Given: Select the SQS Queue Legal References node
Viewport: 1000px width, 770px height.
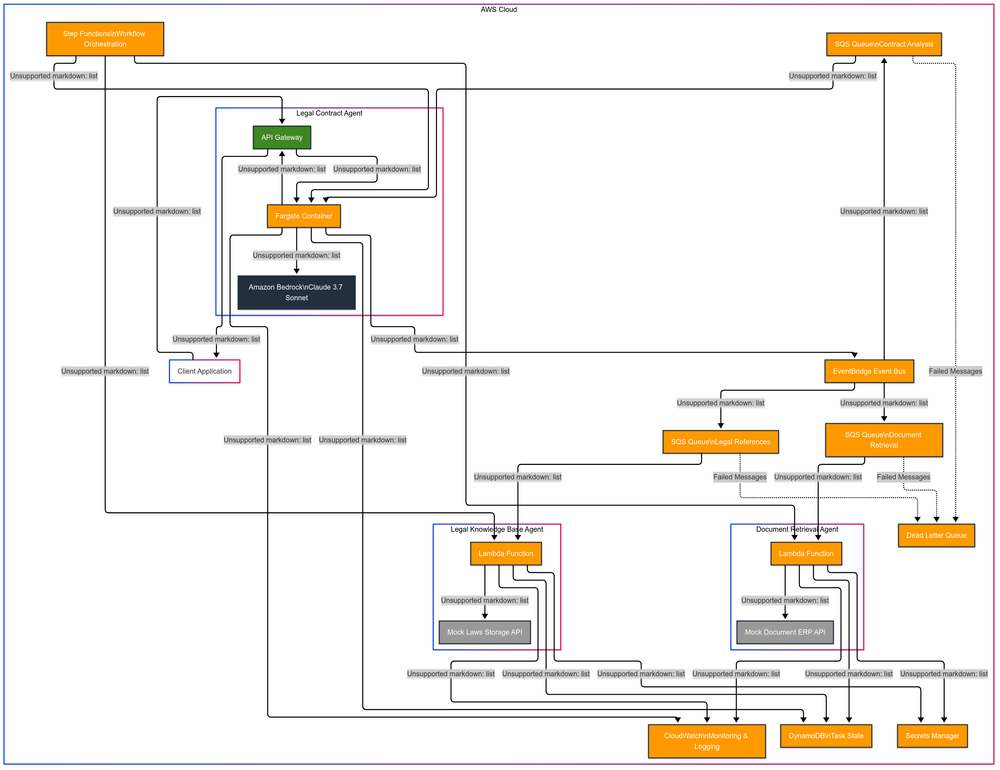Looking at the screenshot, I should [720, 441].
